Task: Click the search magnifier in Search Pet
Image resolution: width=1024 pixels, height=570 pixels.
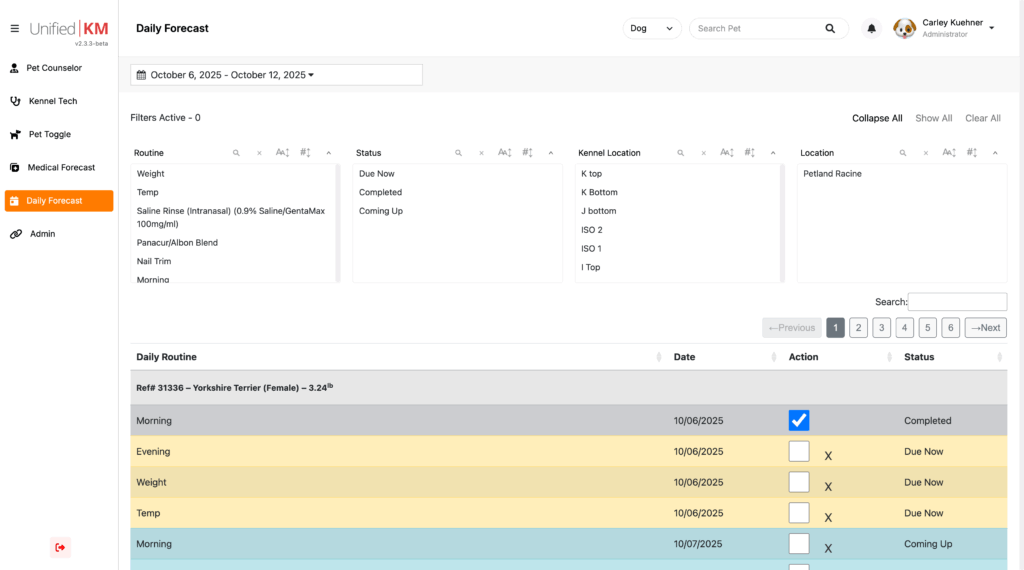Action: [830, 29]
